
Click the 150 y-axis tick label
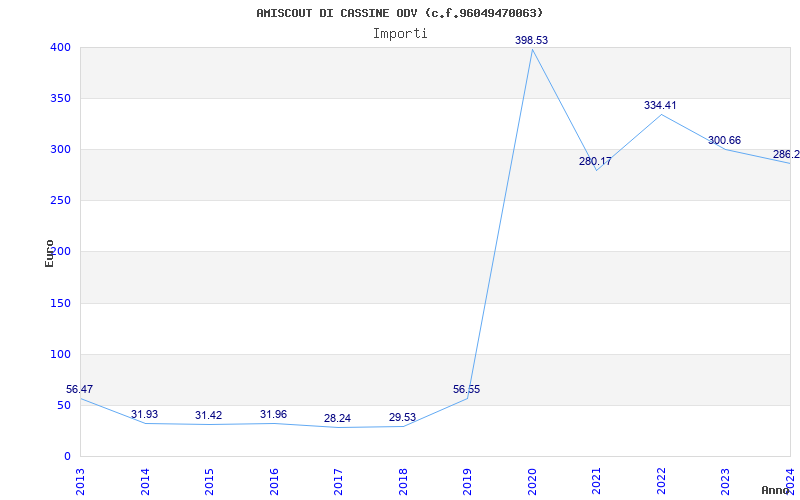[x=60, y=304]
